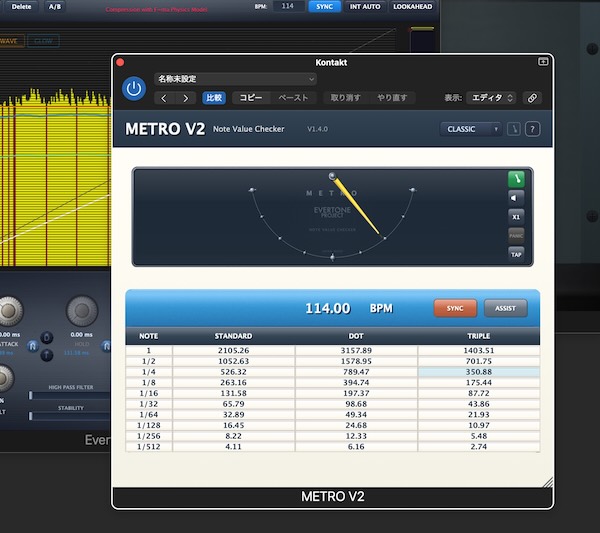Open the エディタ view selector
The image size is (600, 533).
(x=491, y=98)
